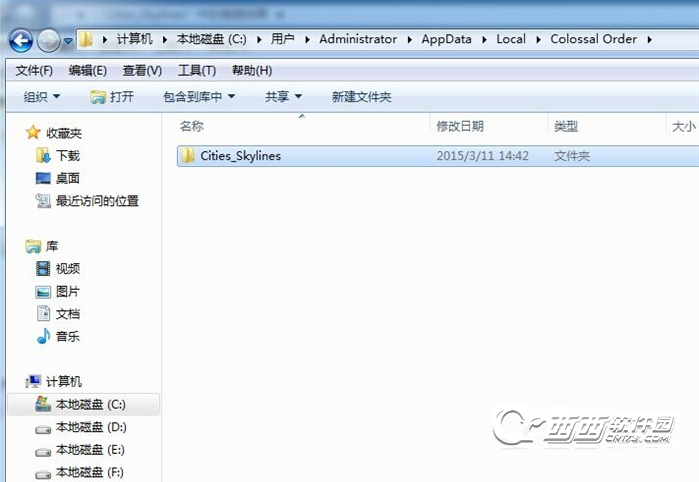Sort by 名称 column header
Viewport: 699px width, 482px height.
[192, 126]
